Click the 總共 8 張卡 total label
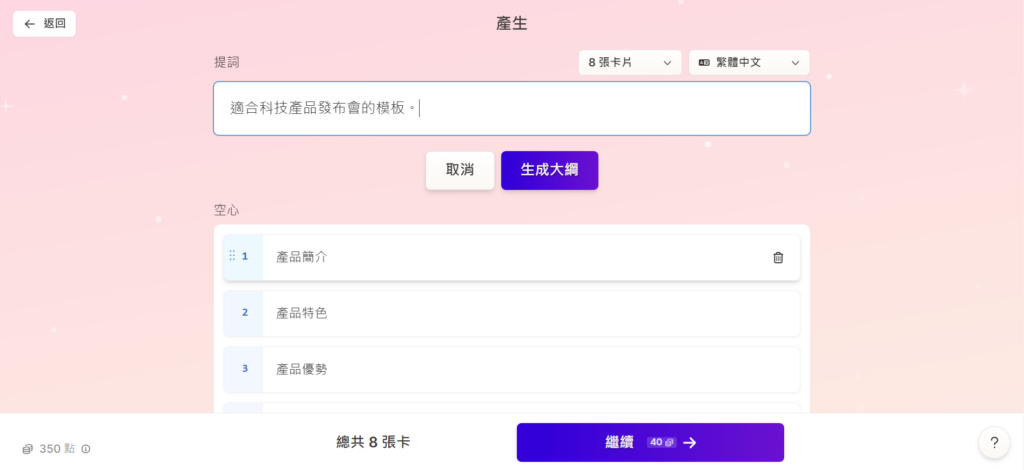 pyautogui.click(x=373, y=442)
